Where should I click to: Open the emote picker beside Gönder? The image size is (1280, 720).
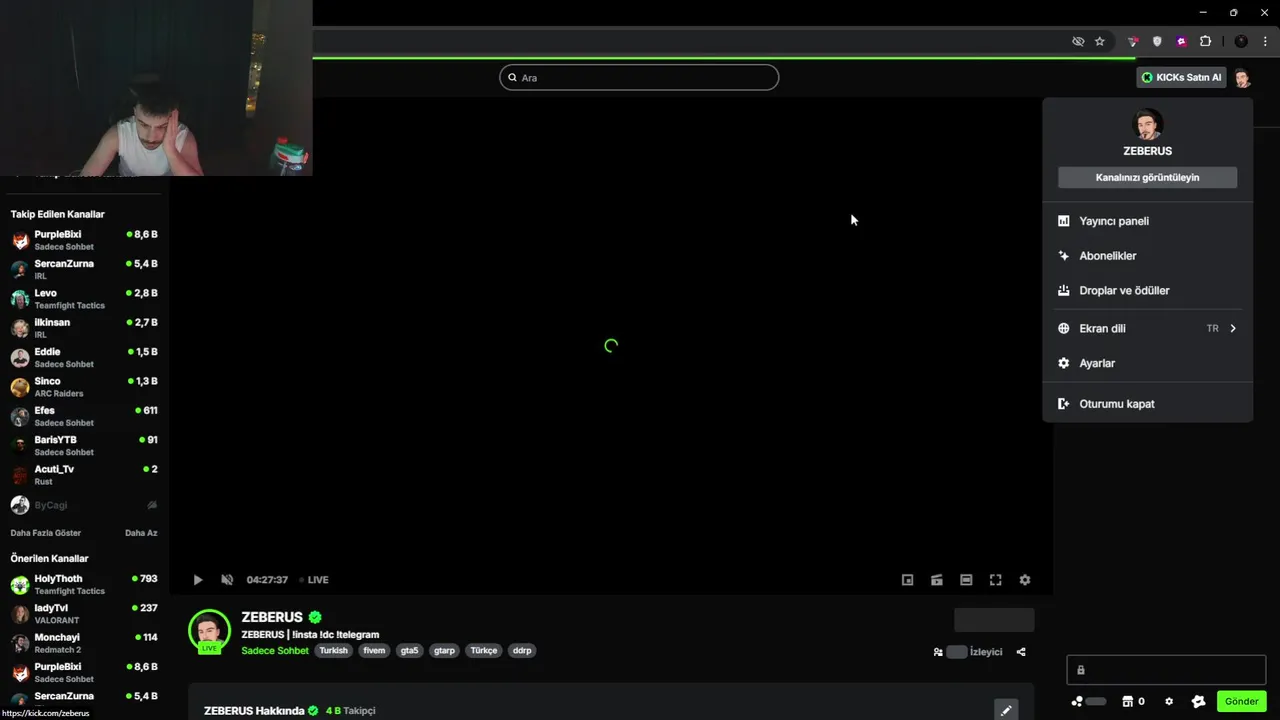click(1199, 702)
